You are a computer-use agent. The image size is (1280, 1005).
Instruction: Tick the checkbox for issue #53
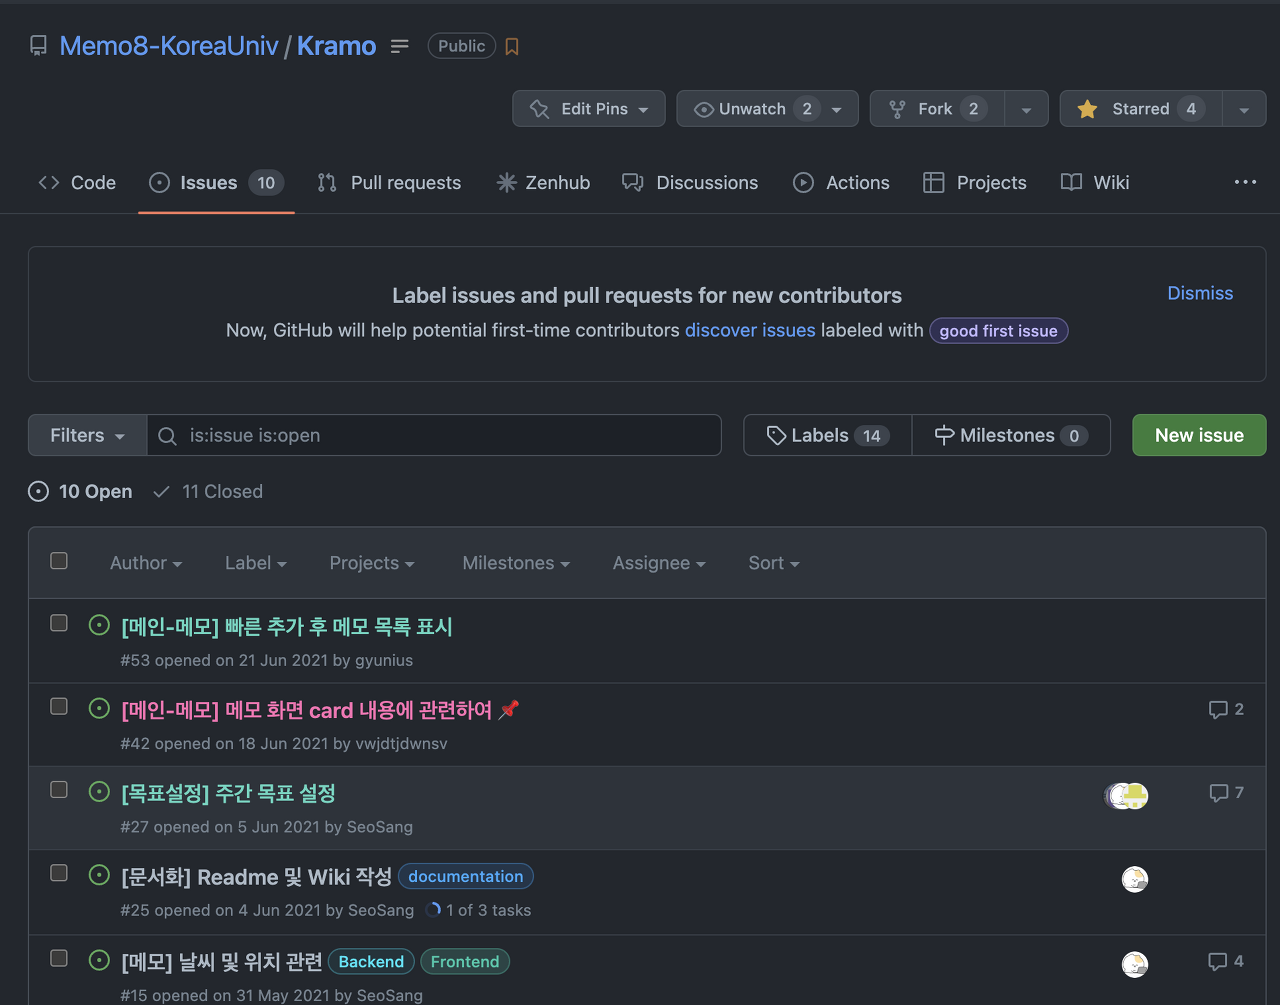(59, 623)
